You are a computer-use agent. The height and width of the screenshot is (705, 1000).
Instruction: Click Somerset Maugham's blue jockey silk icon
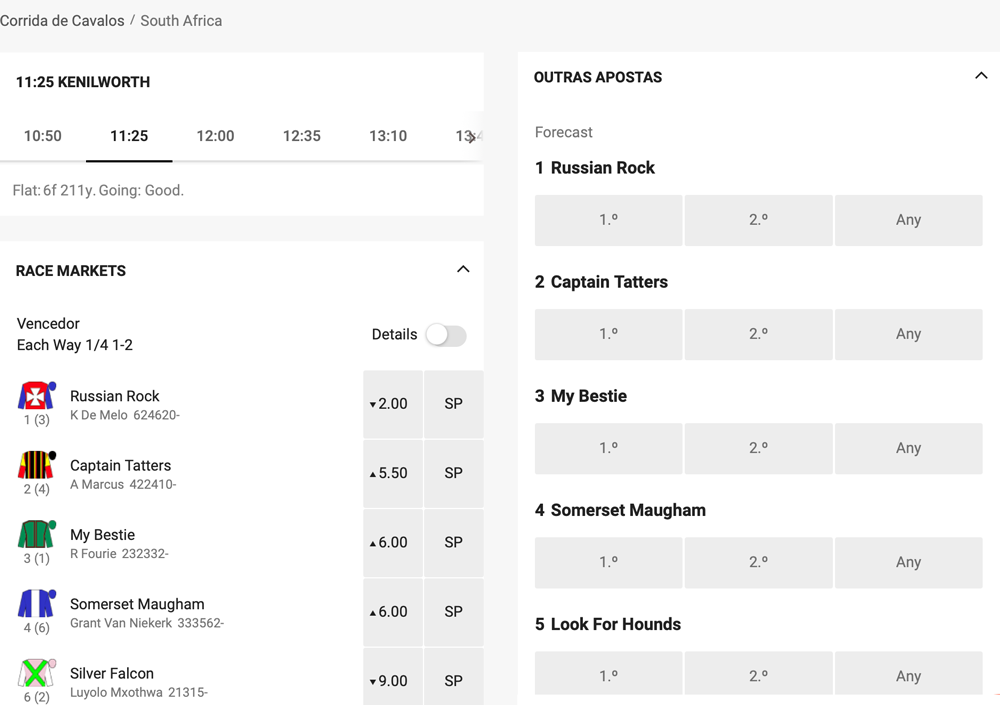click(36, 604)
